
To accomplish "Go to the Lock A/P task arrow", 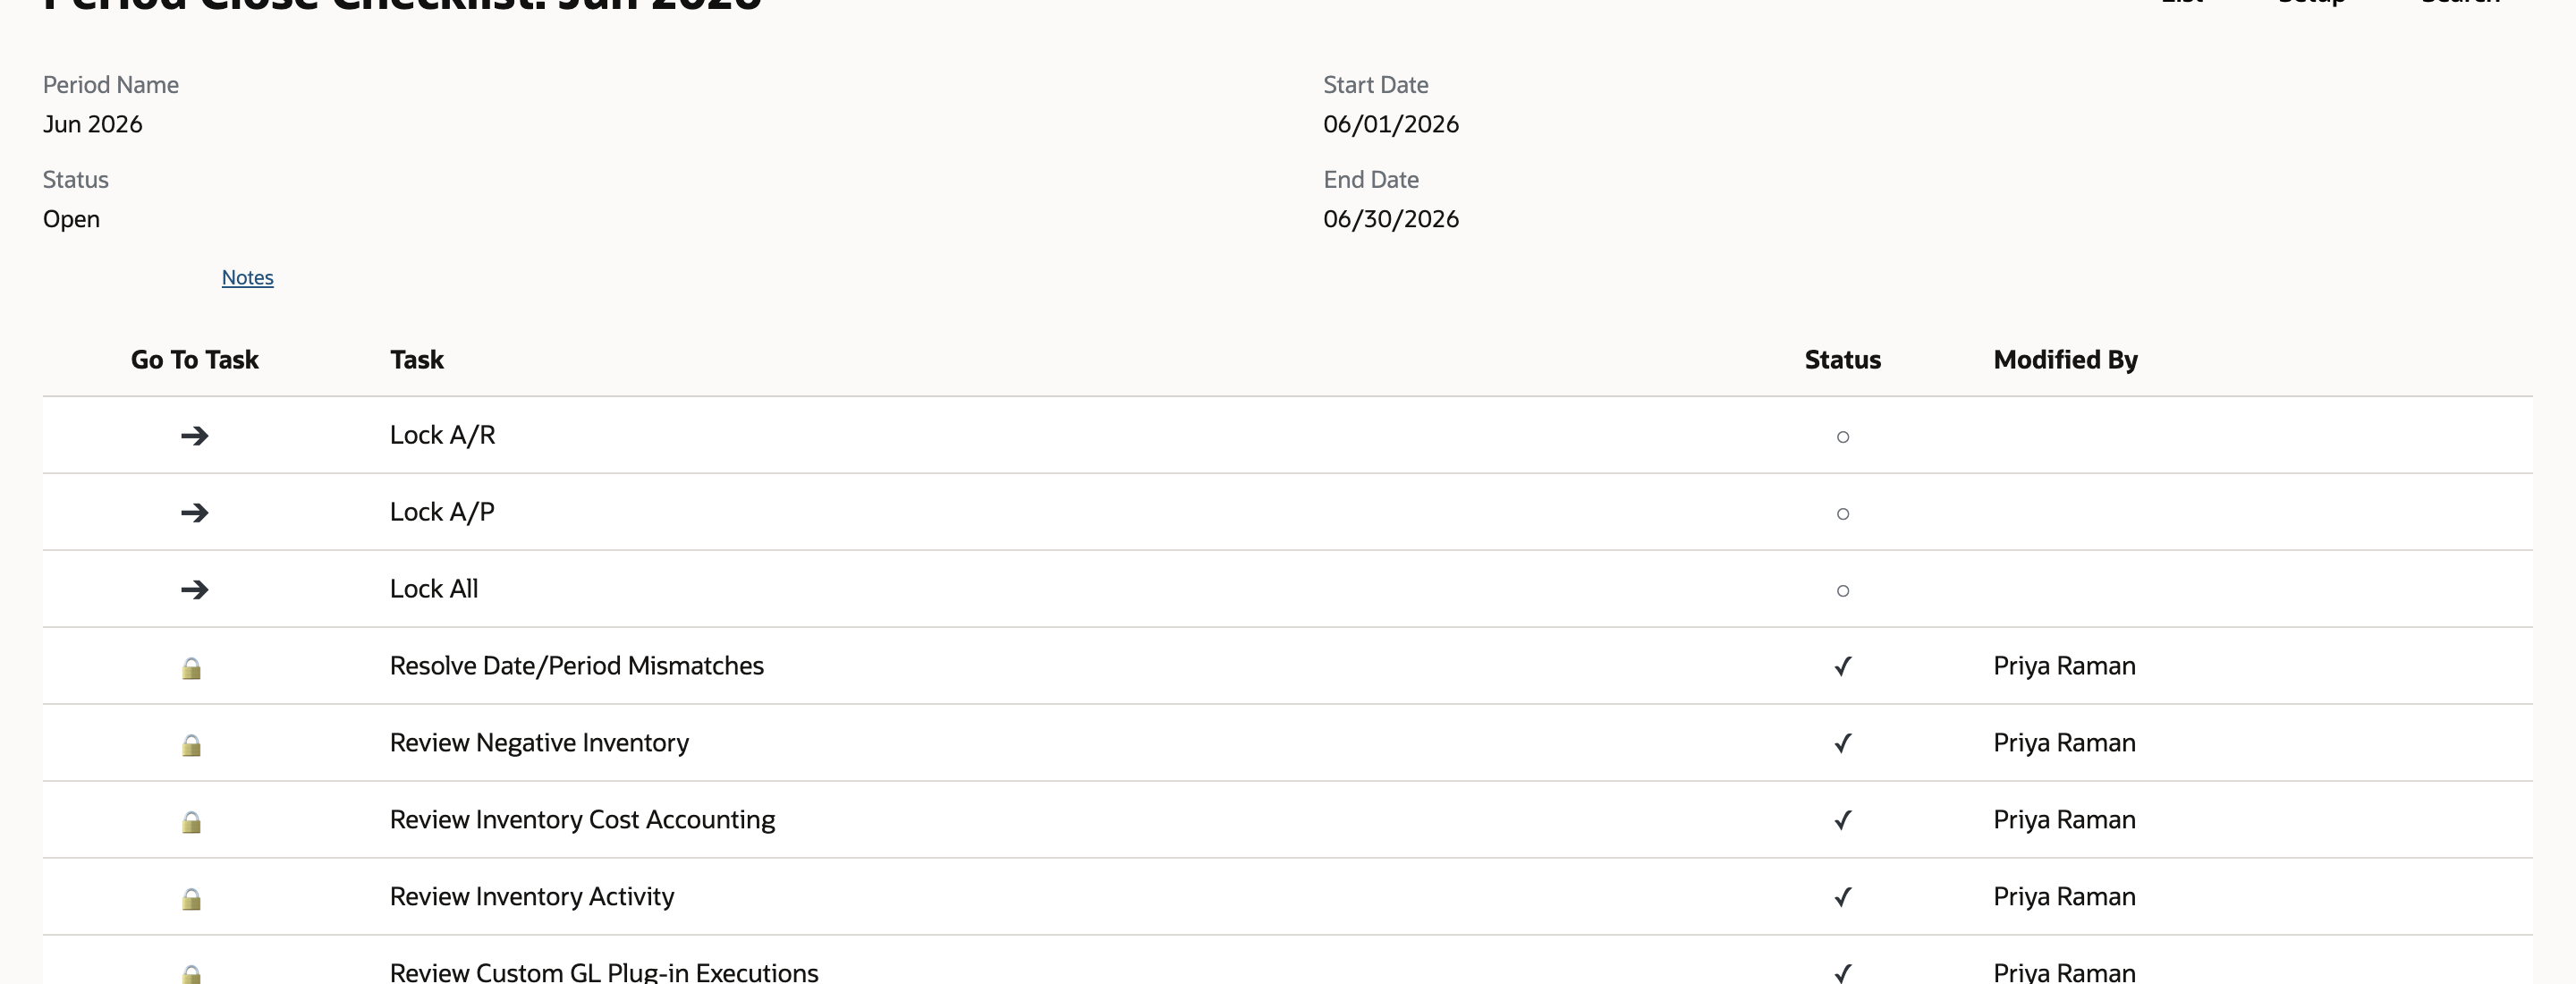I will tap(194, 513).
